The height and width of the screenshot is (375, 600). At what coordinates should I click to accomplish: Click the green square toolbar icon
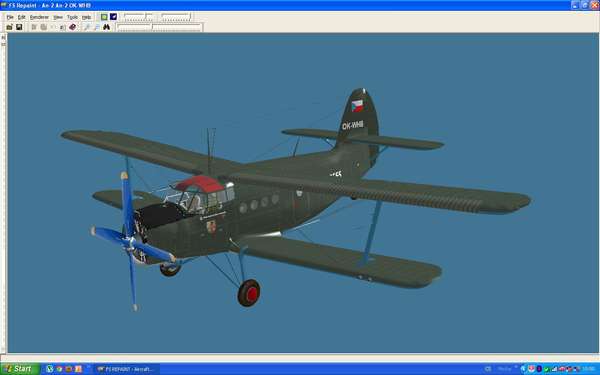(x=104, y=17)
